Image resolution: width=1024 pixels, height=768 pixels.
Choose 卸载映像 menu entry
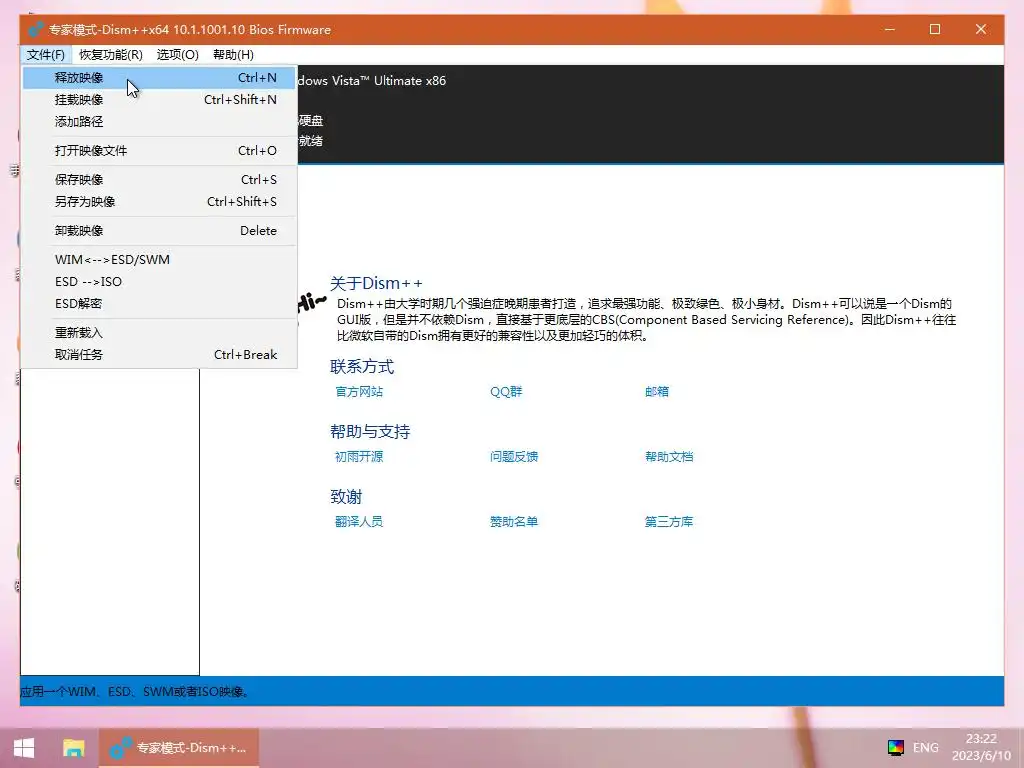click(x=159, y=231)
